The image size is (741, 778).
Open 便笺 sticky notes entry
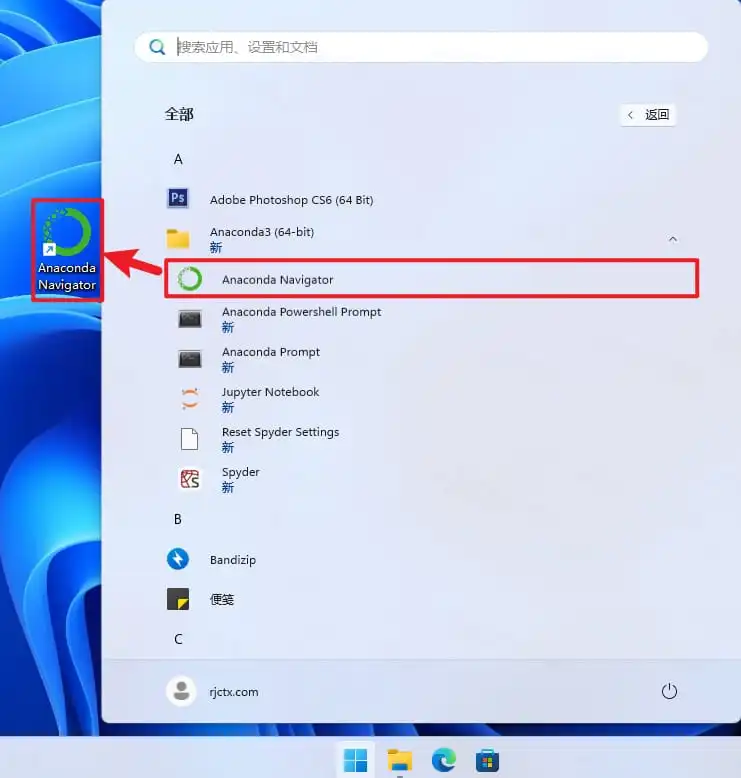pyautogui.click(x=221, y=599)
